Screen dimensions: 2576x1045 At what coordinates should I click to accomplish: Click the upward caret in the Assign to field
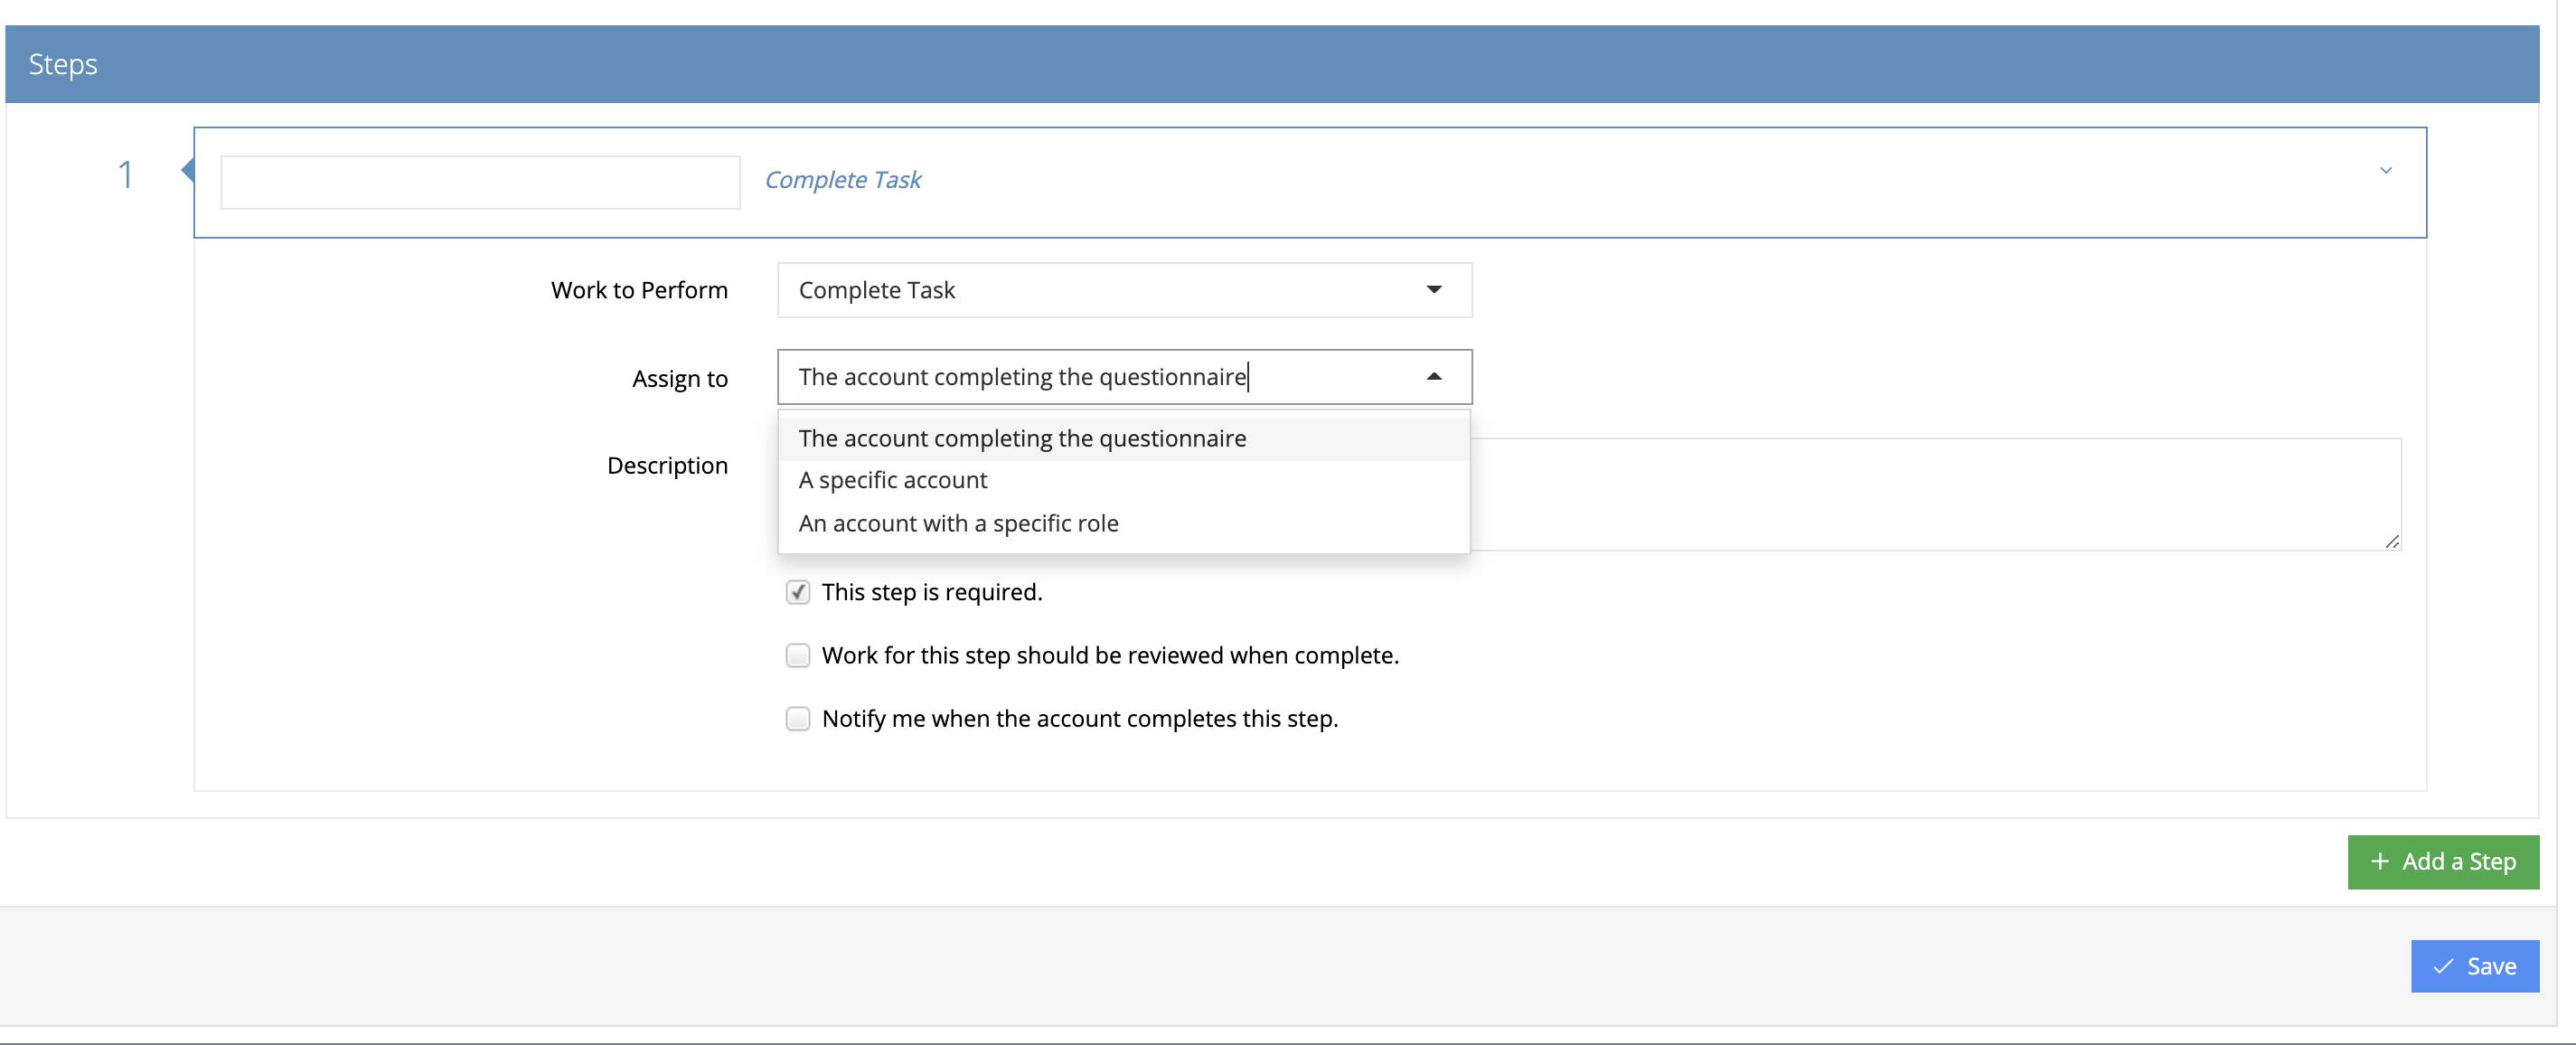(1434, 377)
